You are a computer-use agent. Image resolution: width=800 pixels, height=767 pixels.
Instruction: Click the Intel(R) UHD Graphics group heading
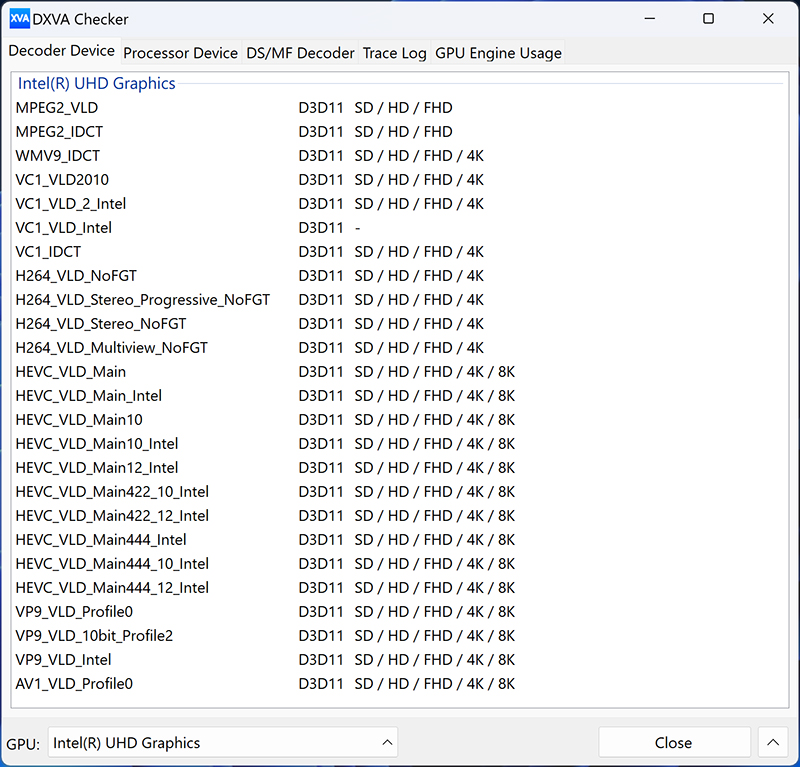[96, 83]
